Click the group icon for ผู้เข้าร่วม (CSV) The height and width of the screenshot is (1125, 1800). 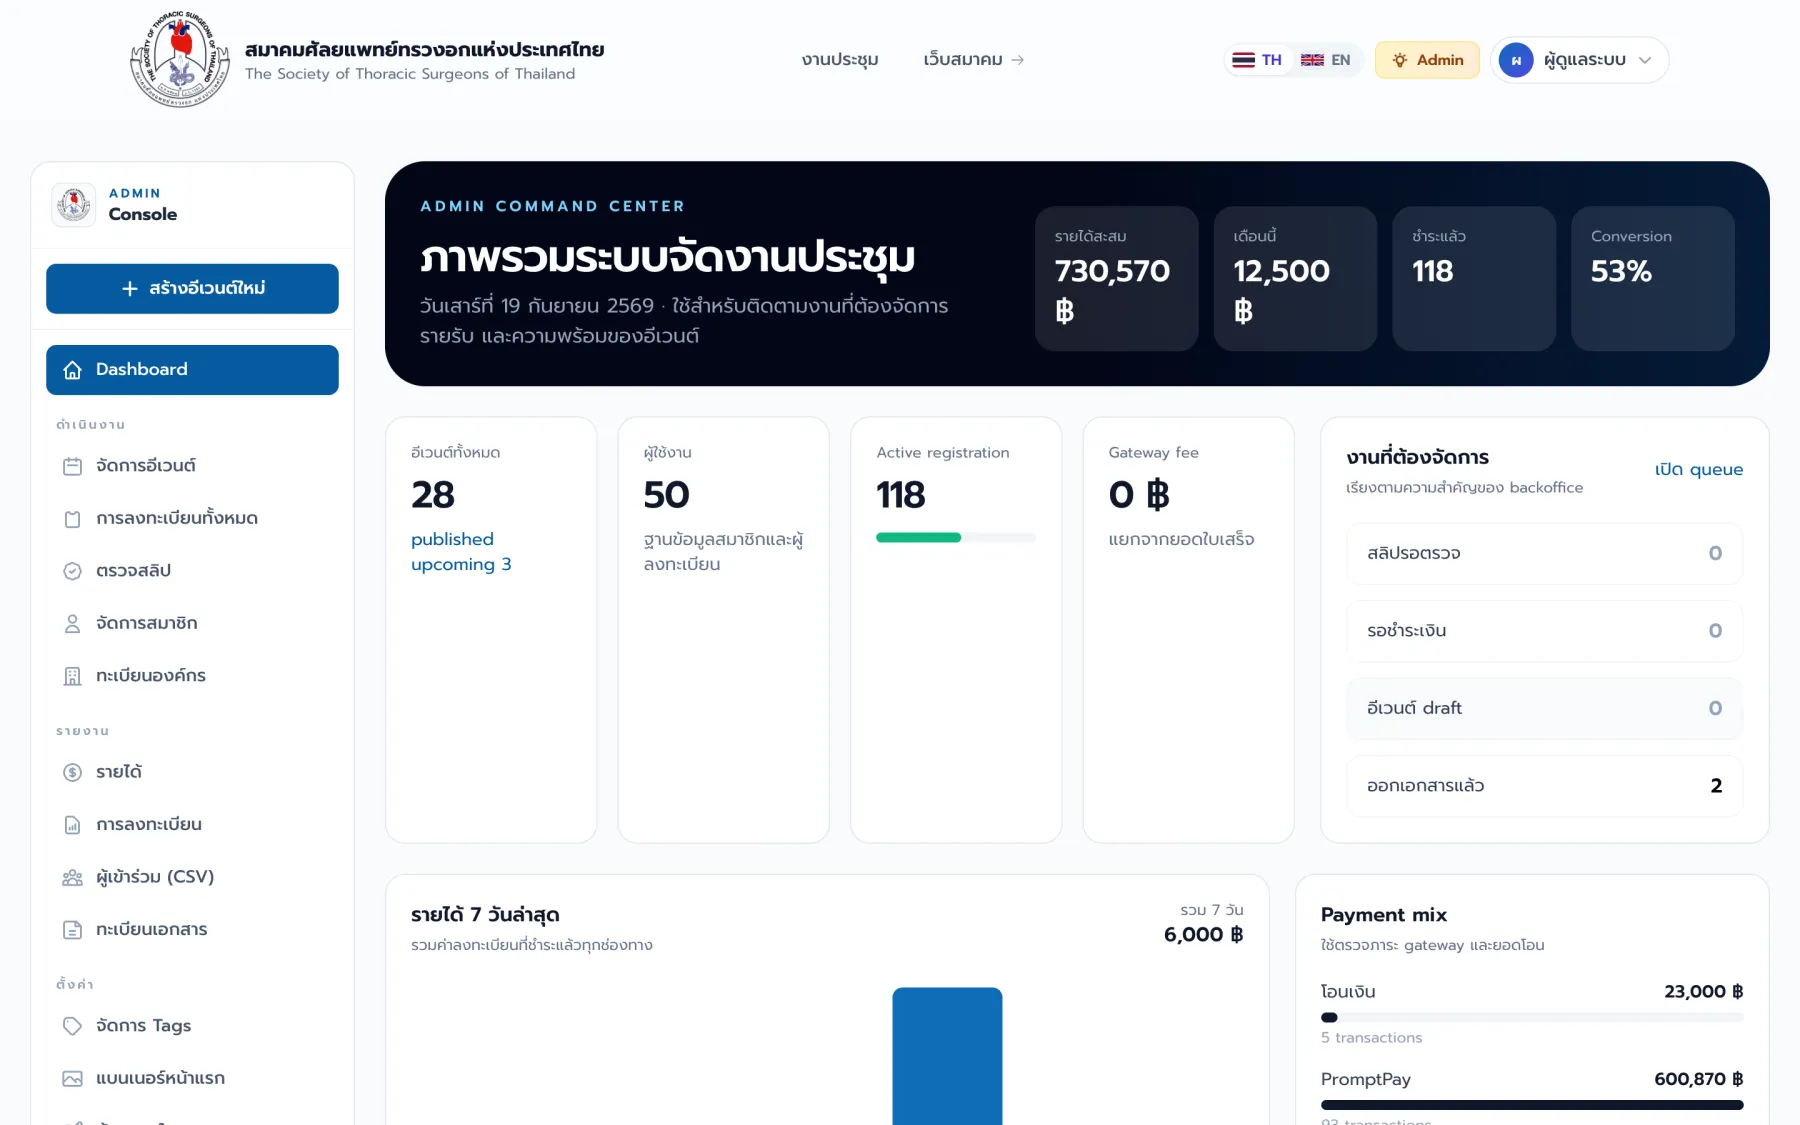tap(73, 877)
